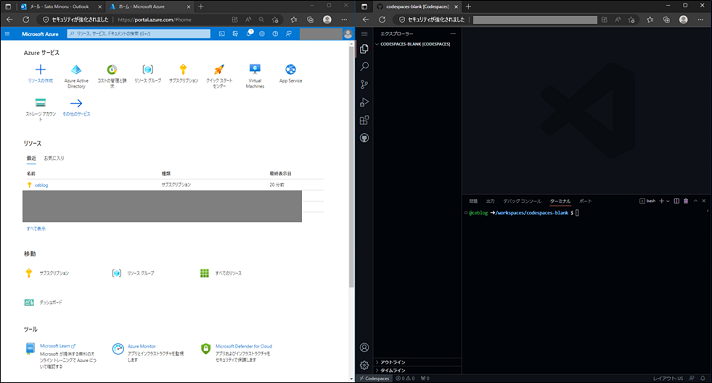Open notifications bell in Azure header
The height and width of the screenshot is (383, 712).
point(249,34)
